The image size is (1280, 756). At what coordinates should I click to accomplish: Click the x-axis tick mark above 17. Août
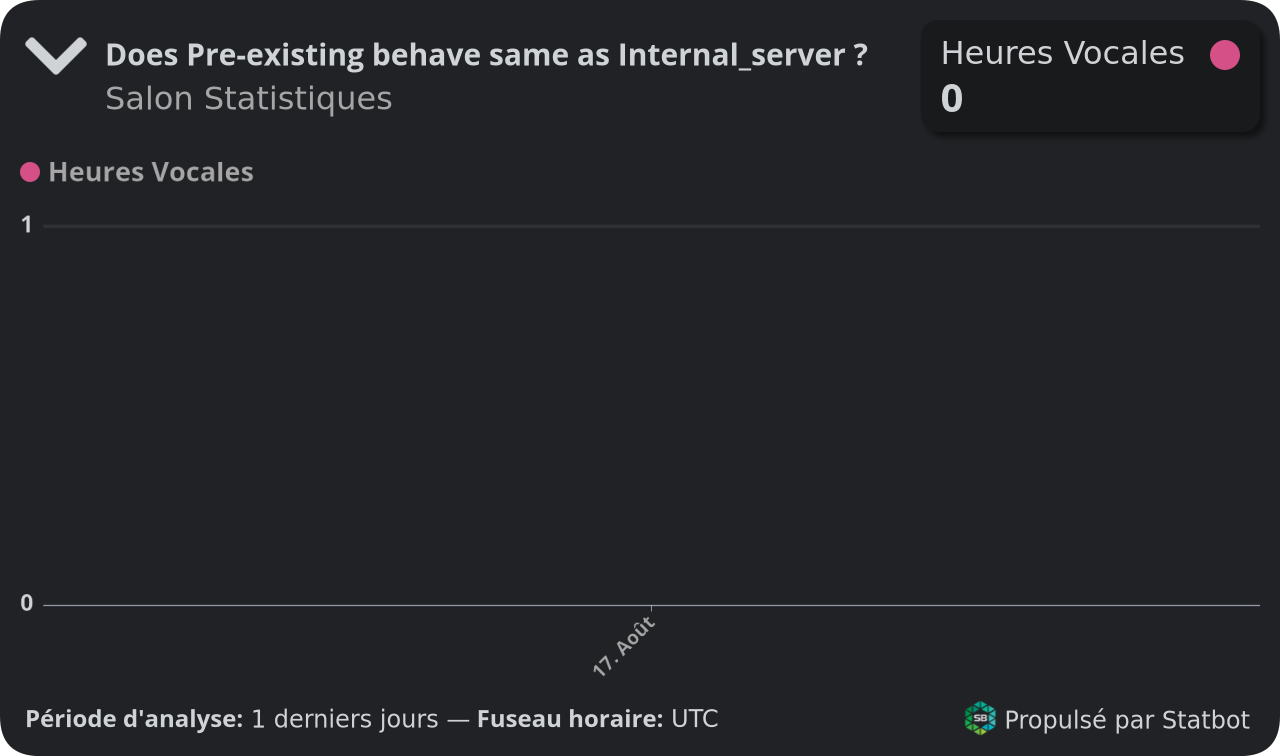coord(651,609)
